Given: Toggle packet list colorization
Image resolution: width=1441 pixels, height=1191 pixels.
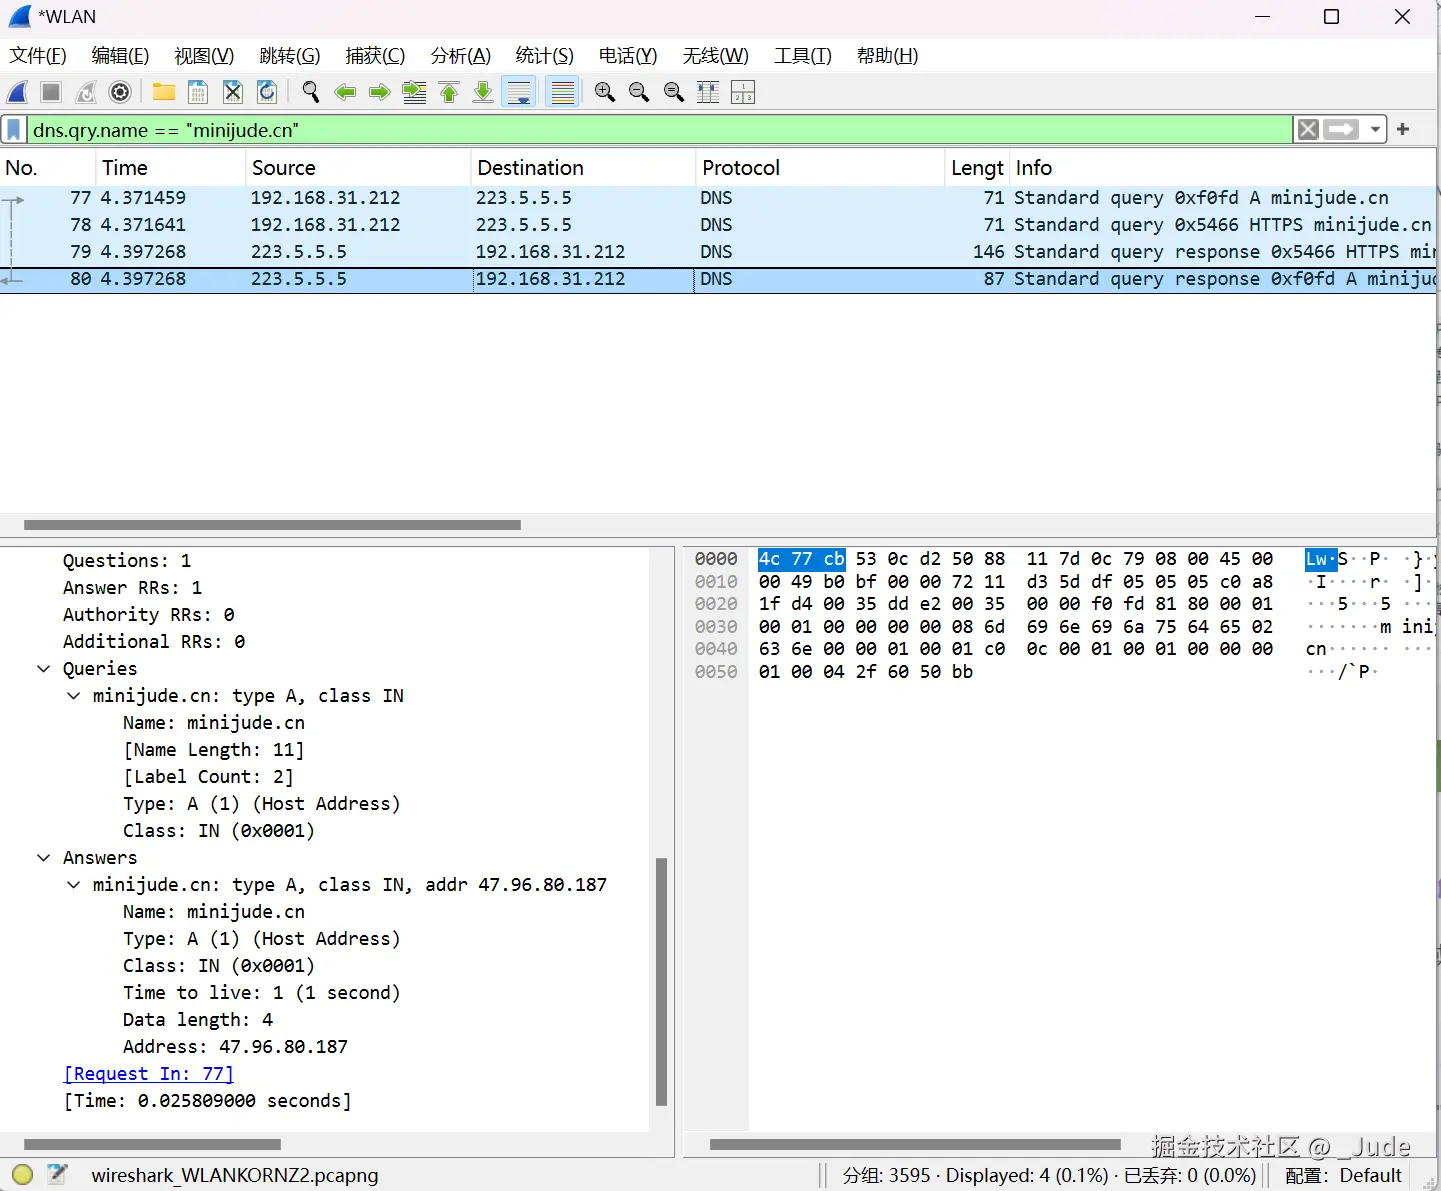Looking at the screenshot, I should coord(563,92).
